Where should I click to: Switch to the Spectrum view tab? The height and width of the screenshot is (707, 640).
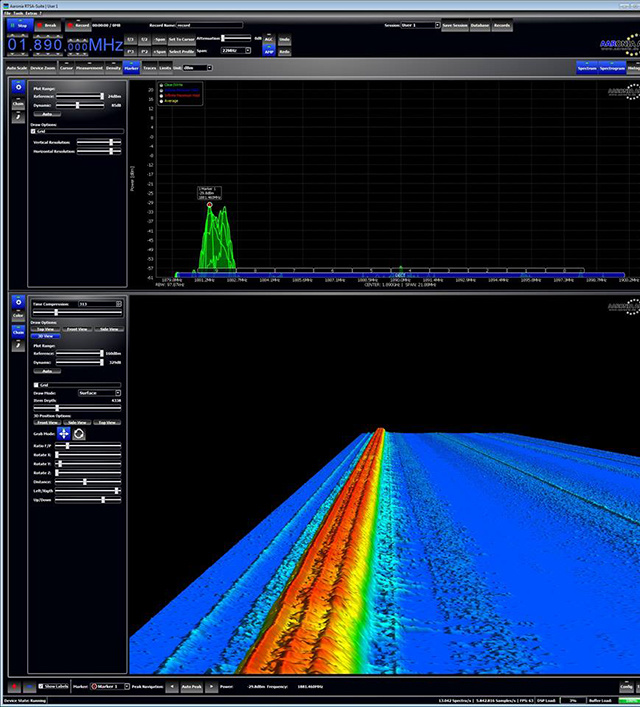point(587,67)
